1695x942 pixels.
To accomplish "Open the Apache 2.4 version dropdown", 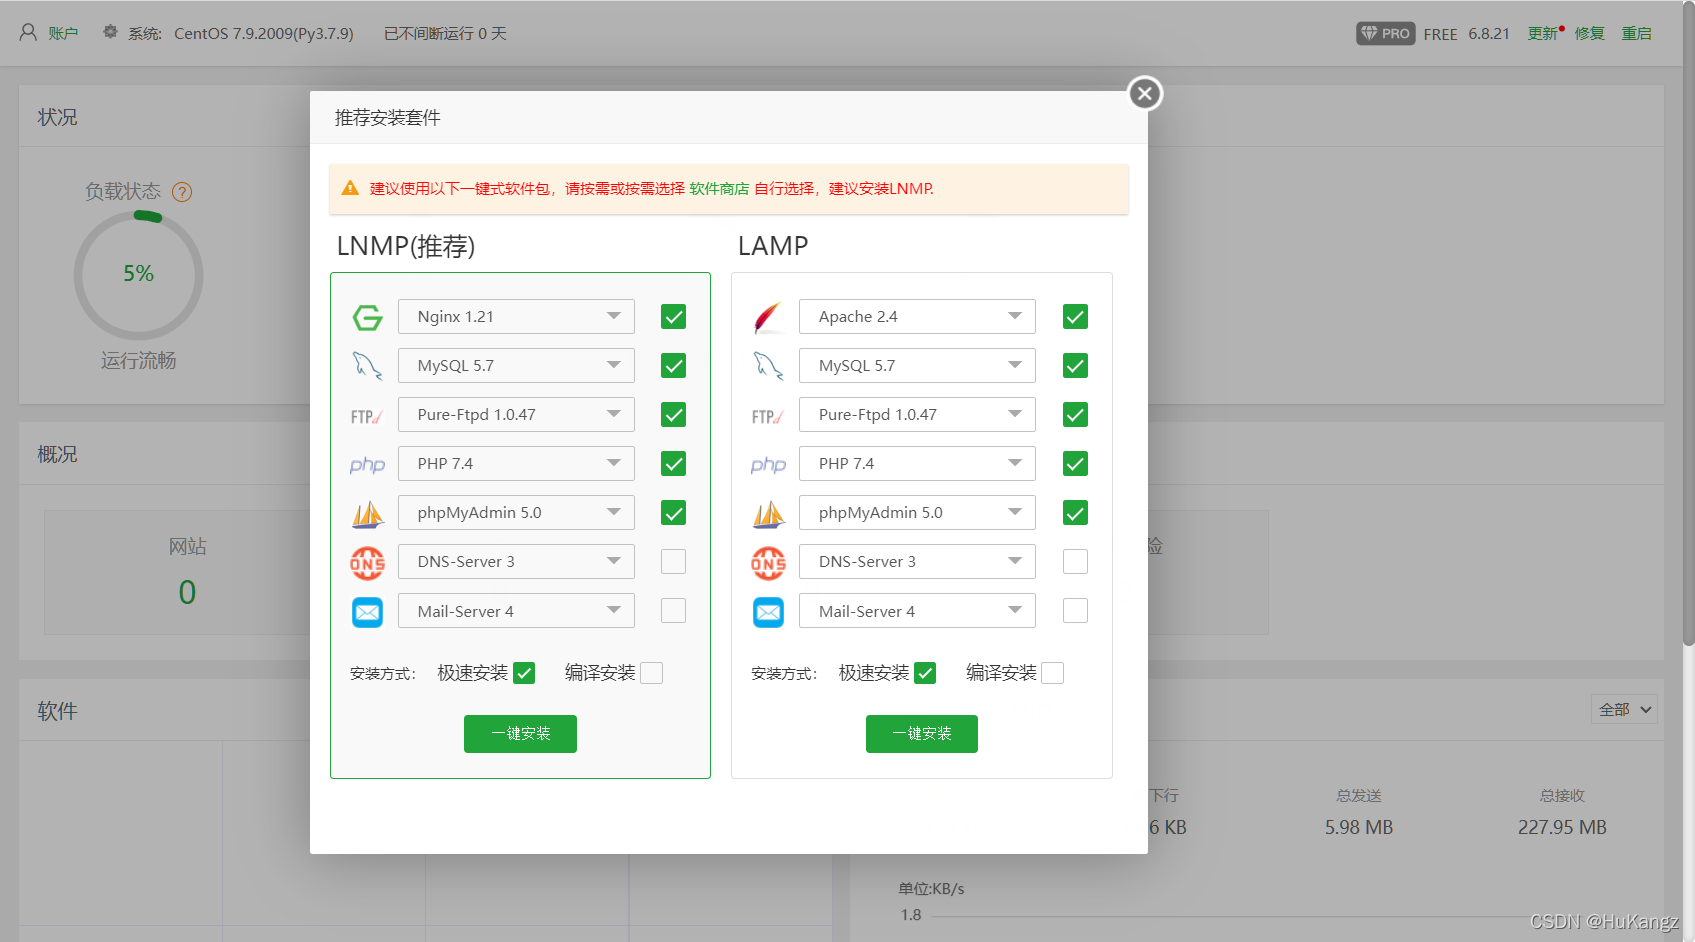I will 917,317.
